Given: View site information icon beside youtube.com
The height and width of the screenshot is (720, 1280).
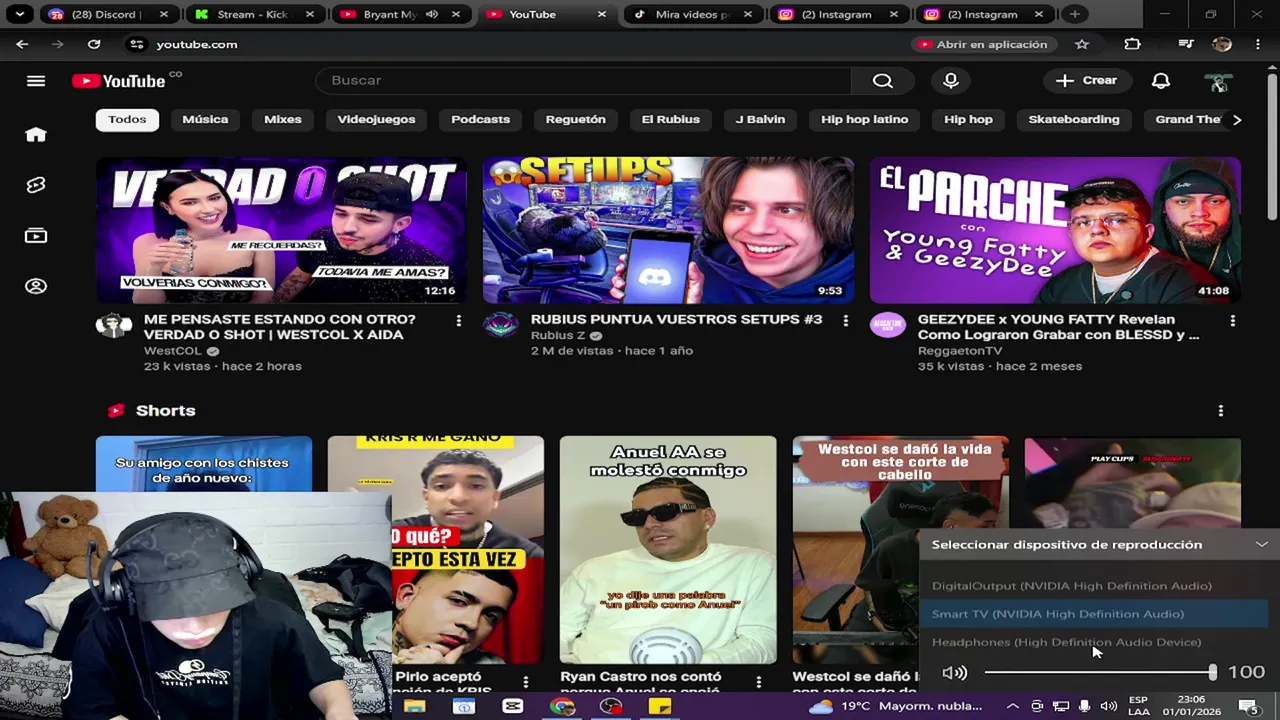Looking at the screenshot, I should coord(137,44).
